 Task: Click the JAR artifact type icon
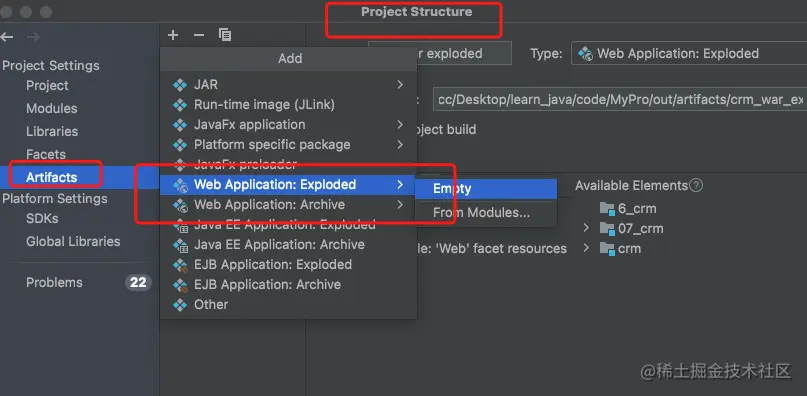coord(180,85)
